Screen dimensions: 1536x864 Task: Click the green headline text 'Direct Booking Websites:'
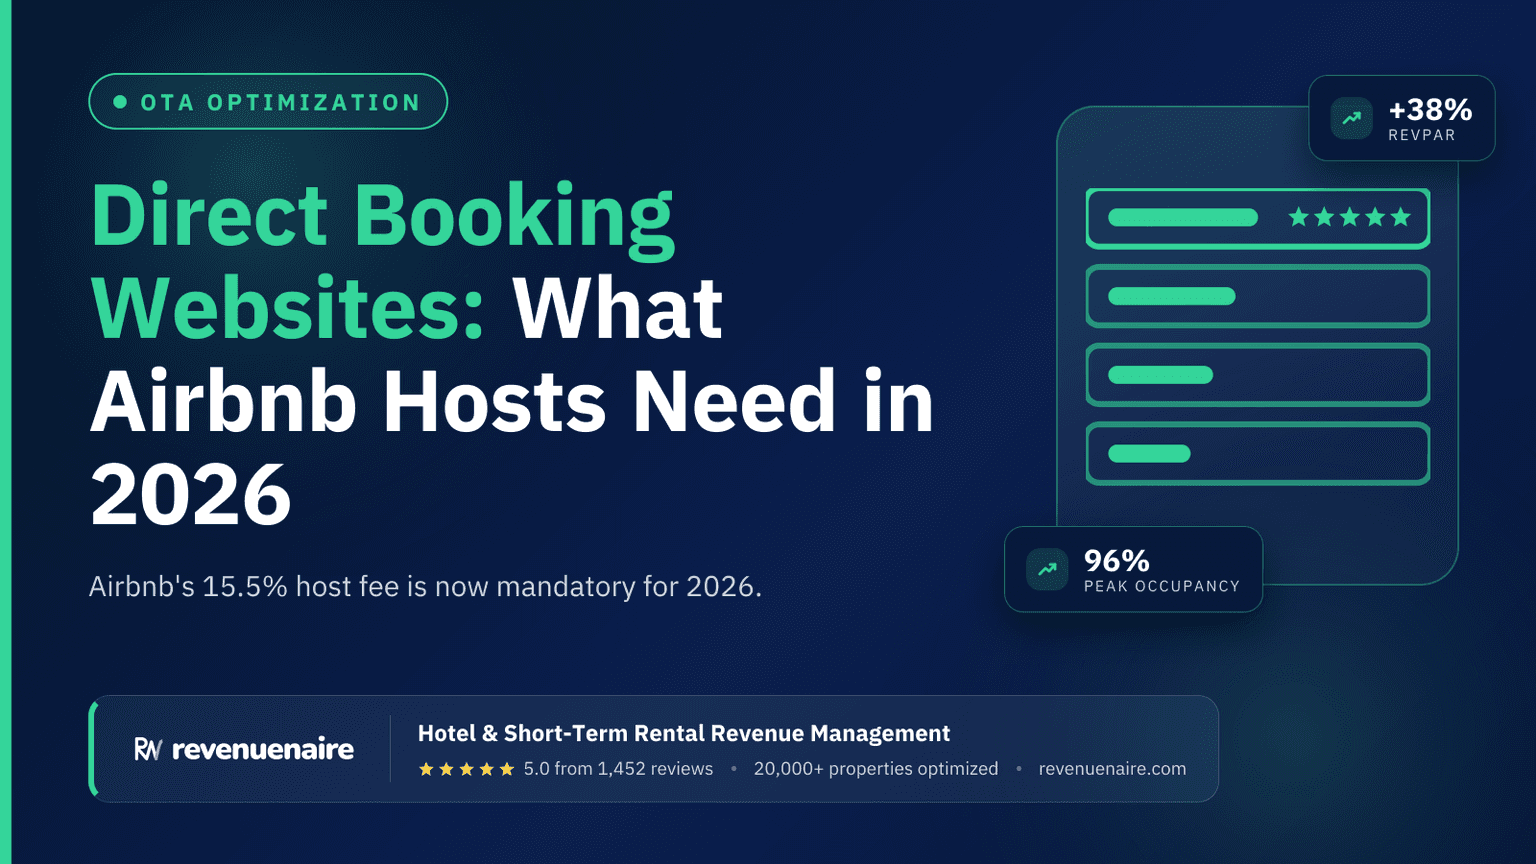click(x=383, y=260)
